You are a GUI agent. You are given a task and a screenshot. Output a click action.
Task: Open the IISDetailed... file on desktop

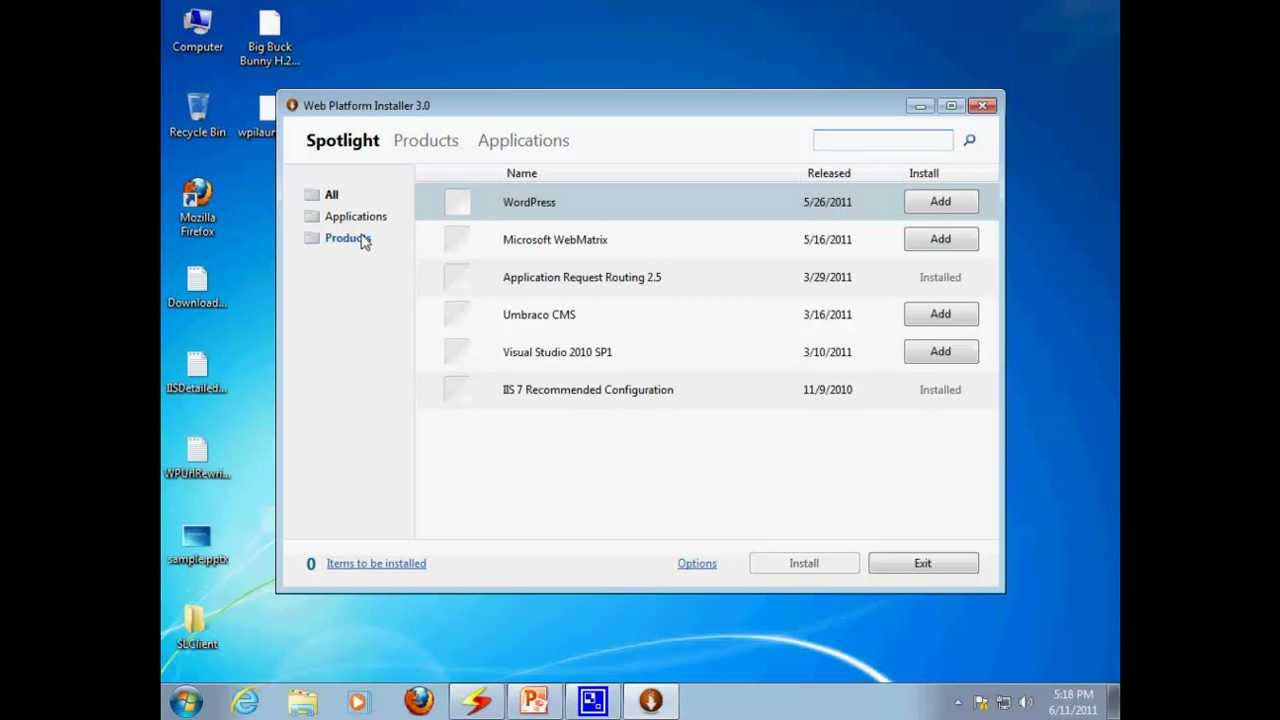(x=197, y=372)
